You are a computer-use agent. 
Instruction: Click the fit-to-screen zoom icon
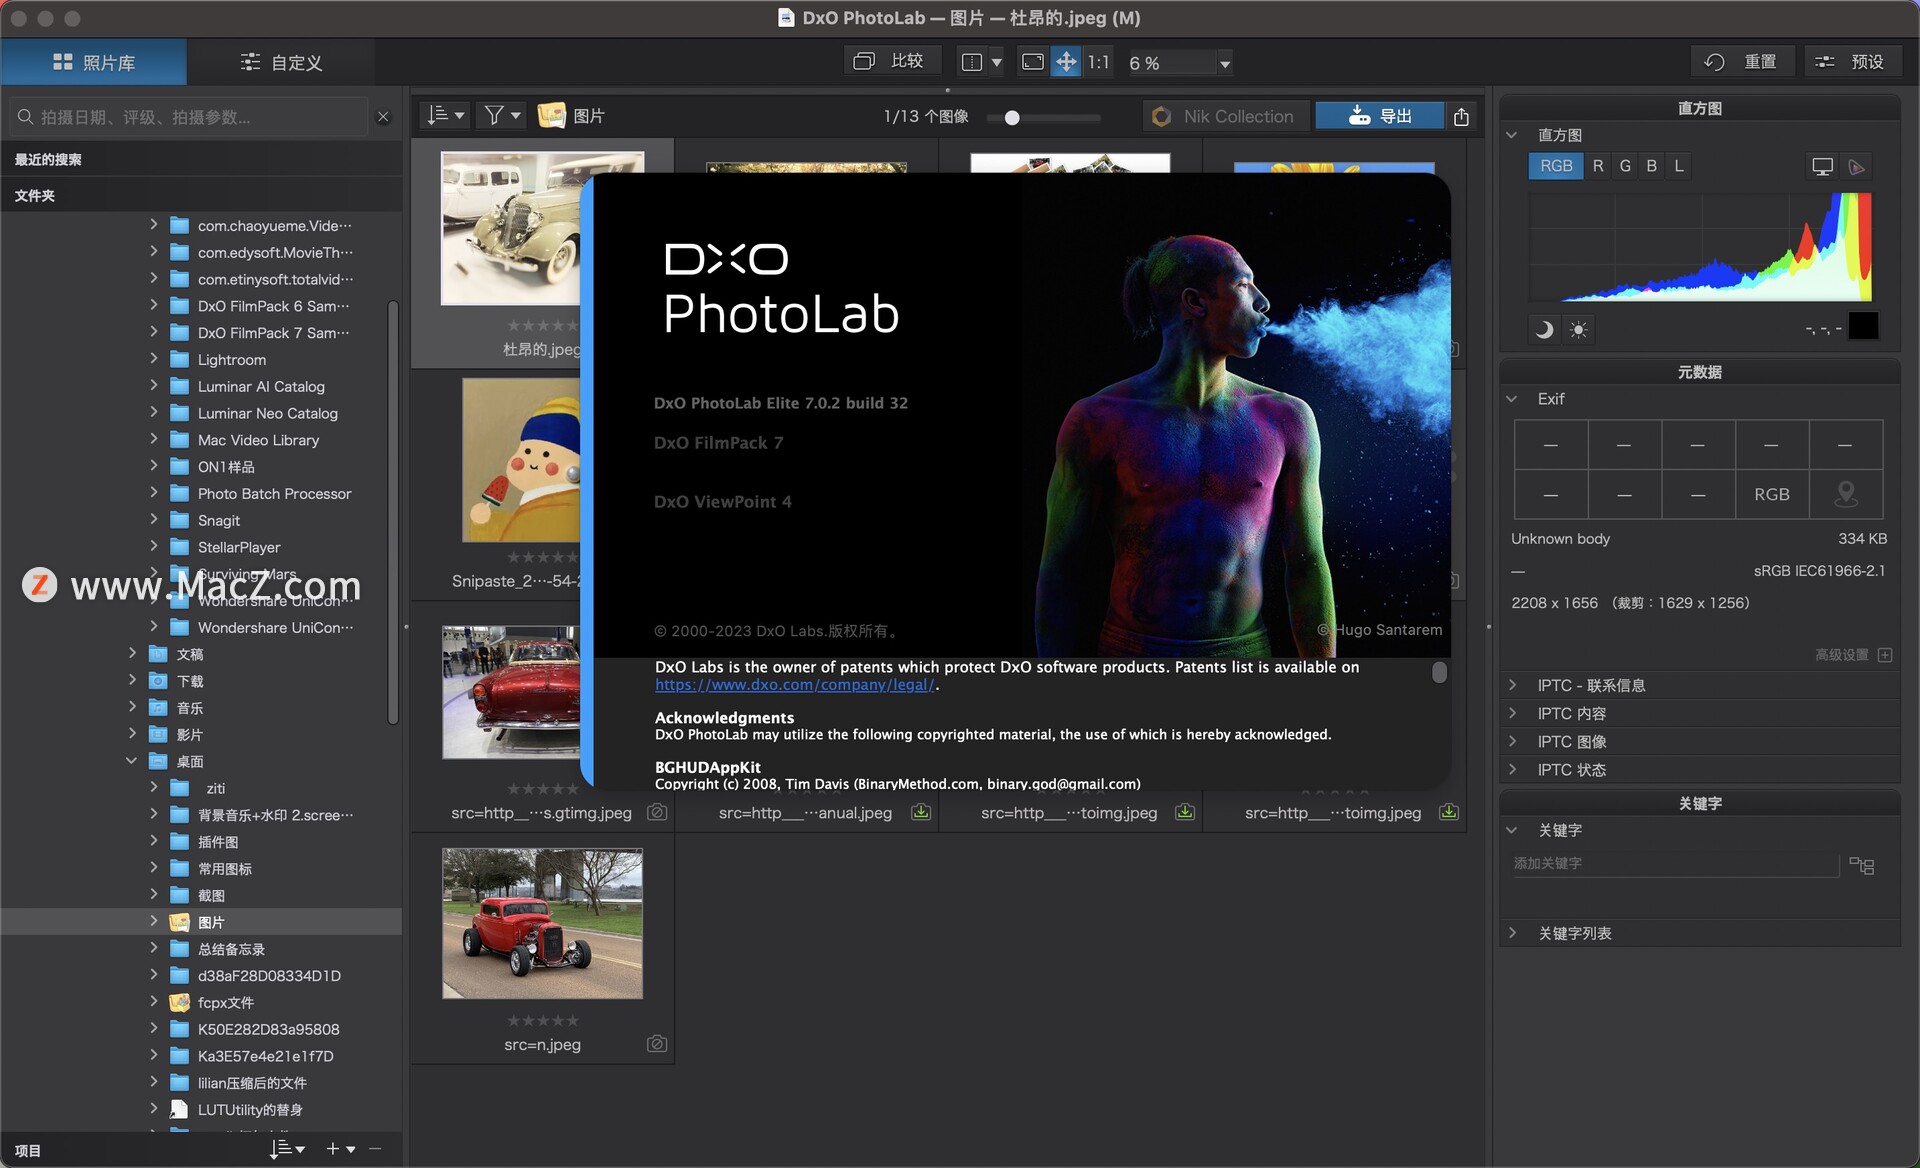coord(1033,62)
